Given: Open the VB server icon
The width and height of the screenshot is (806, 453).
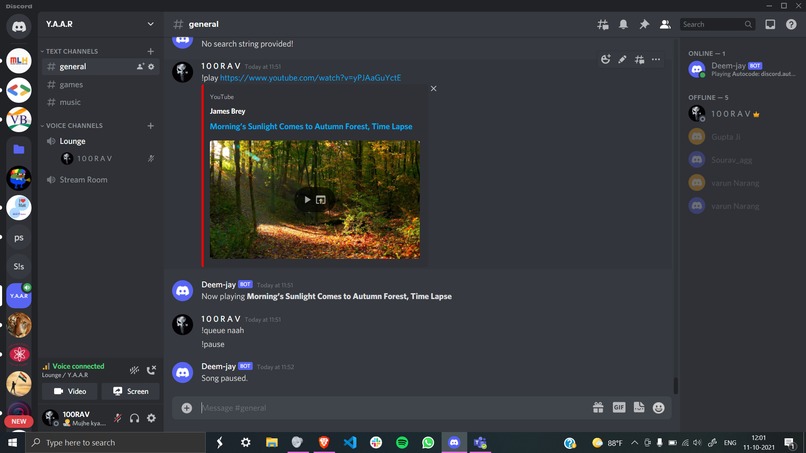Looking at the screenshot, I should coord(19,119).
